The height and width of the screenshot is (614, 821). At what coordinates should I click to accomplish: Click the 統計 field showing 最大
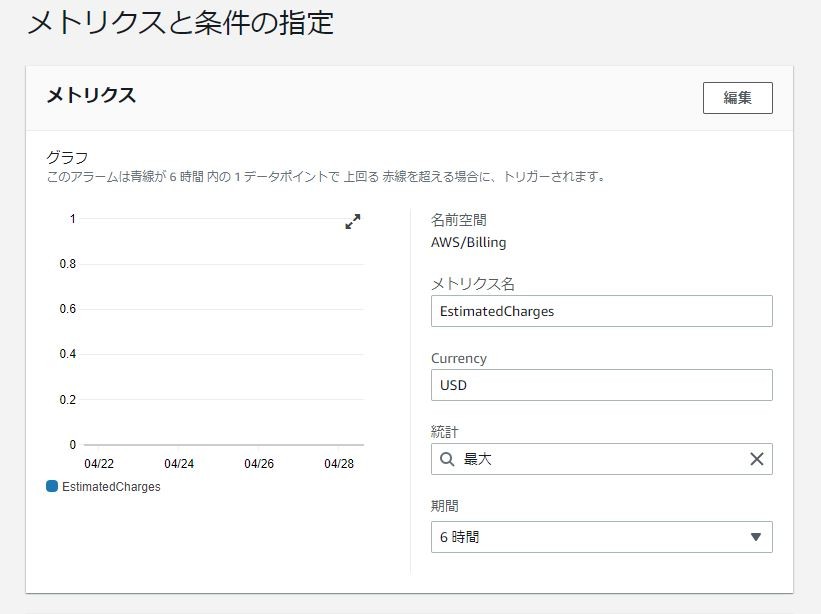tap(601, 459)
